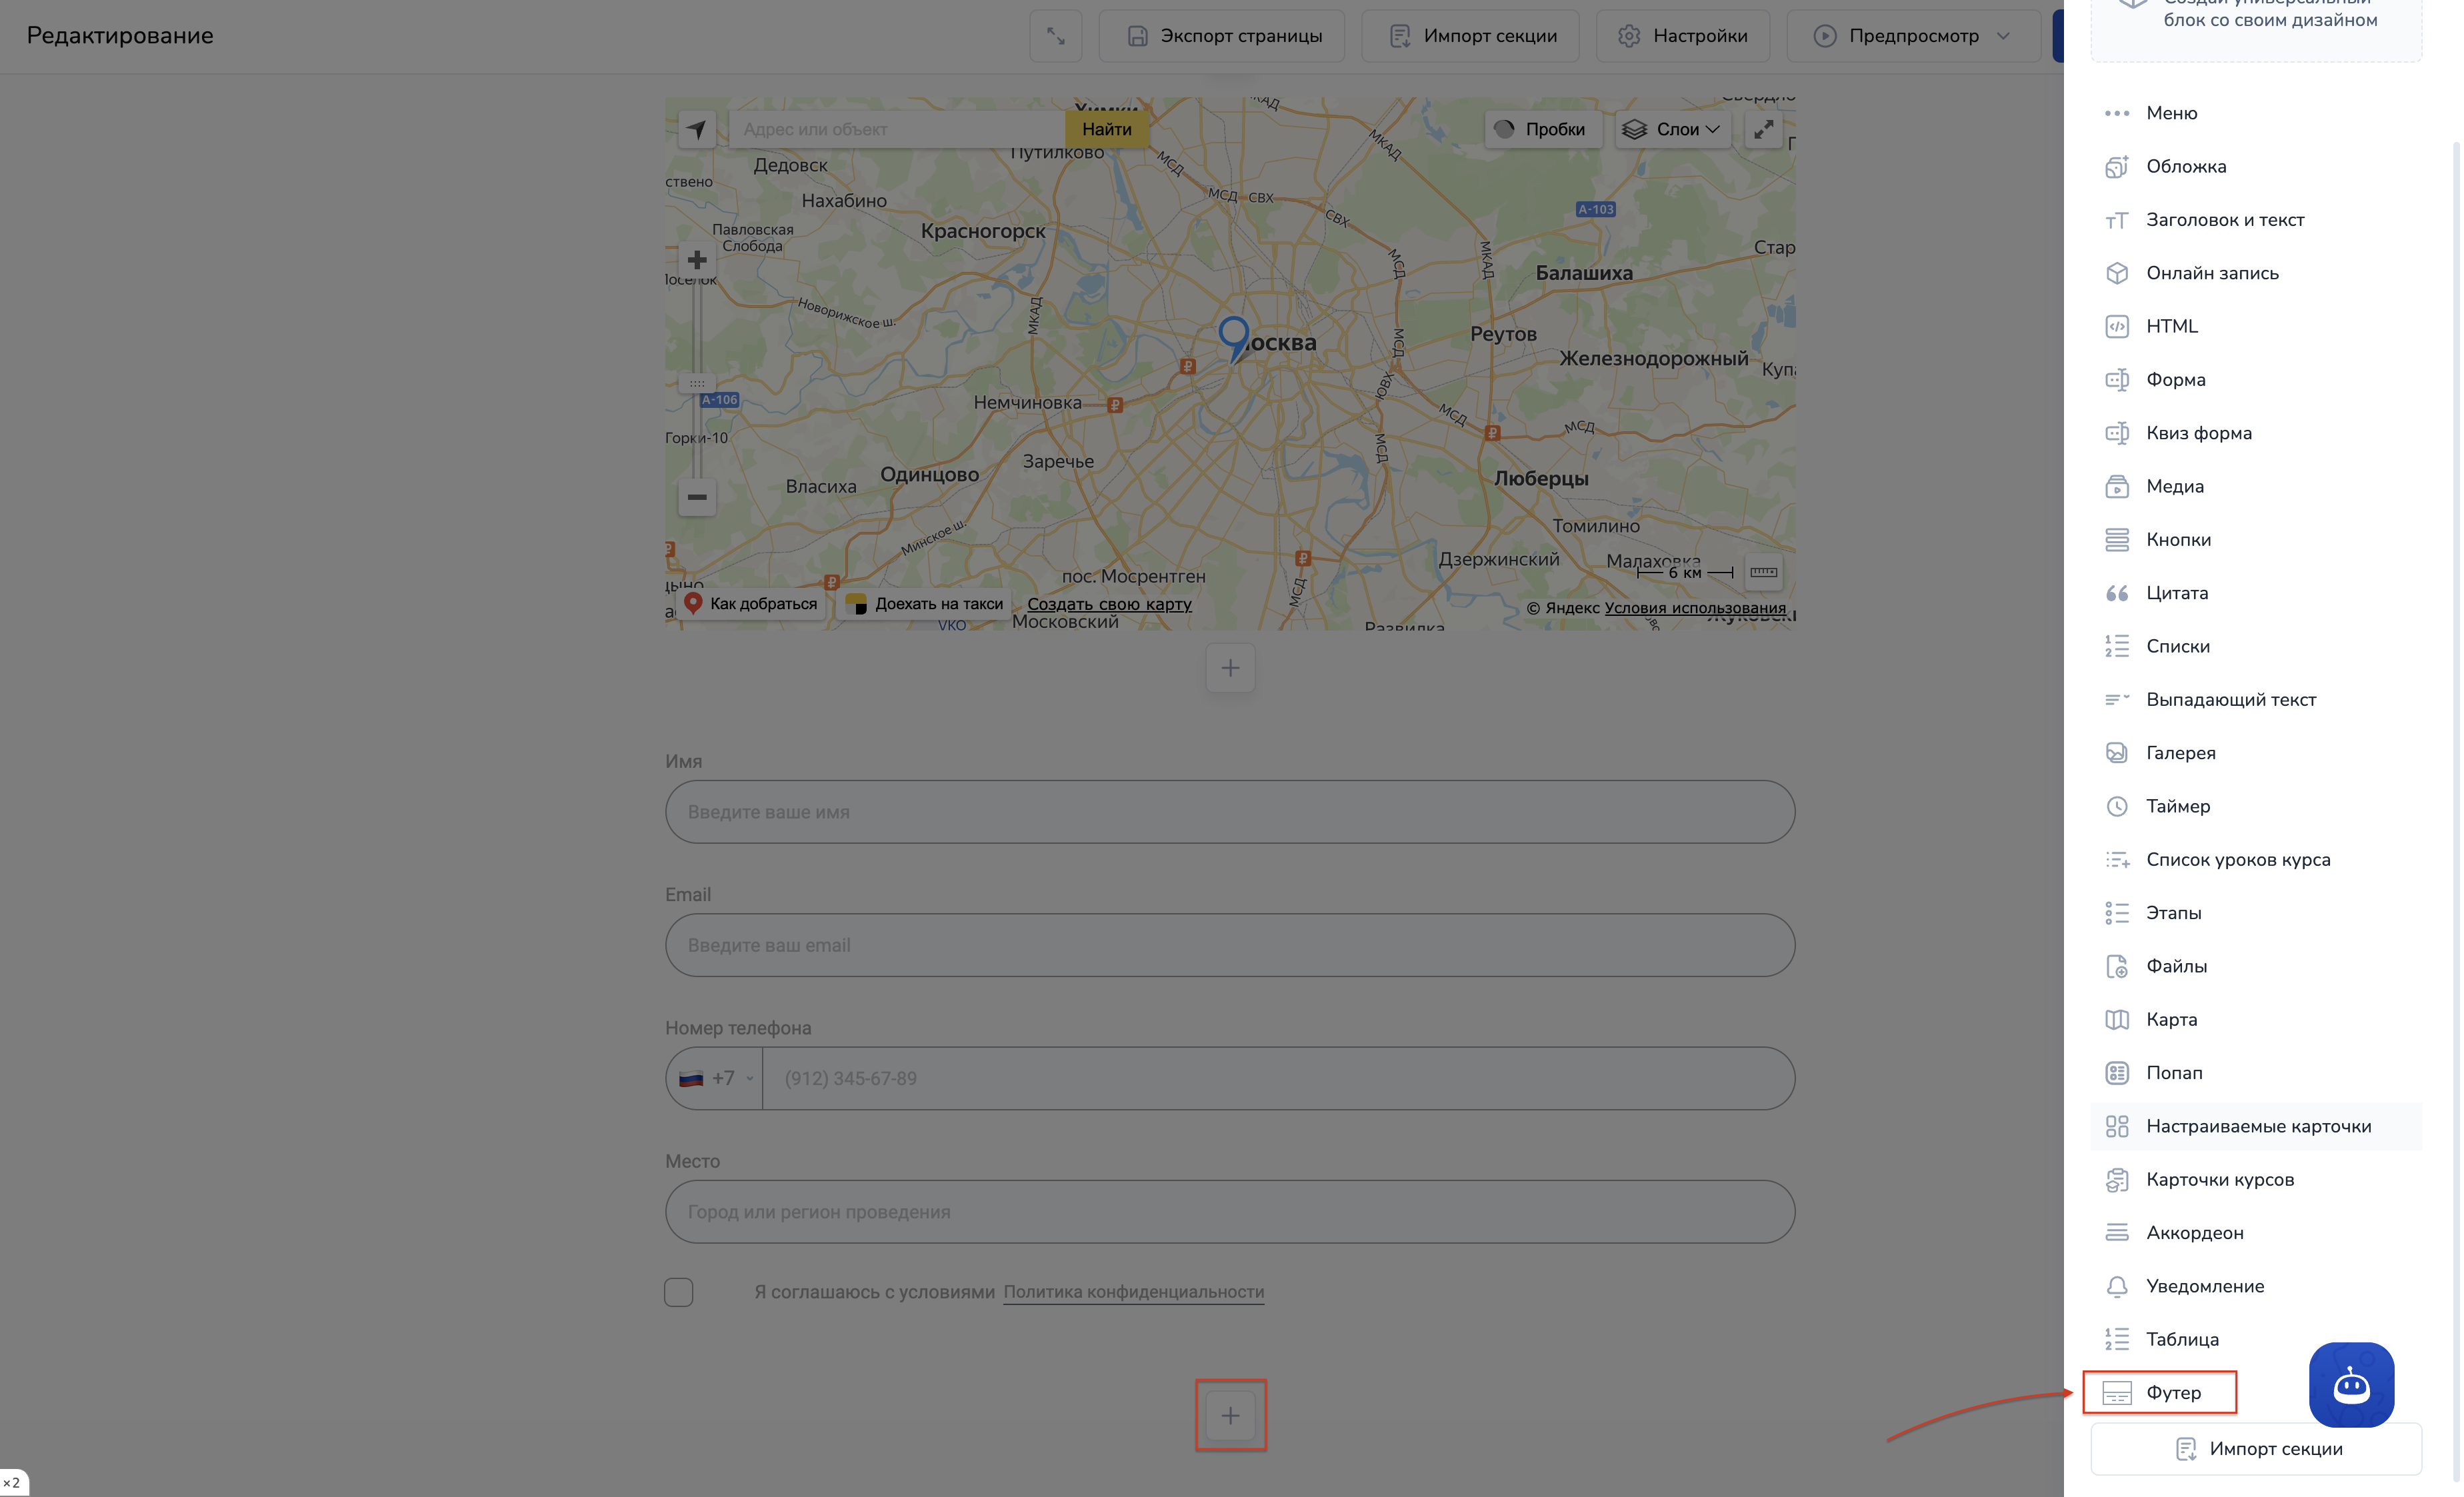Open the Политика конфиденциальности link

pos(1133,1292)
